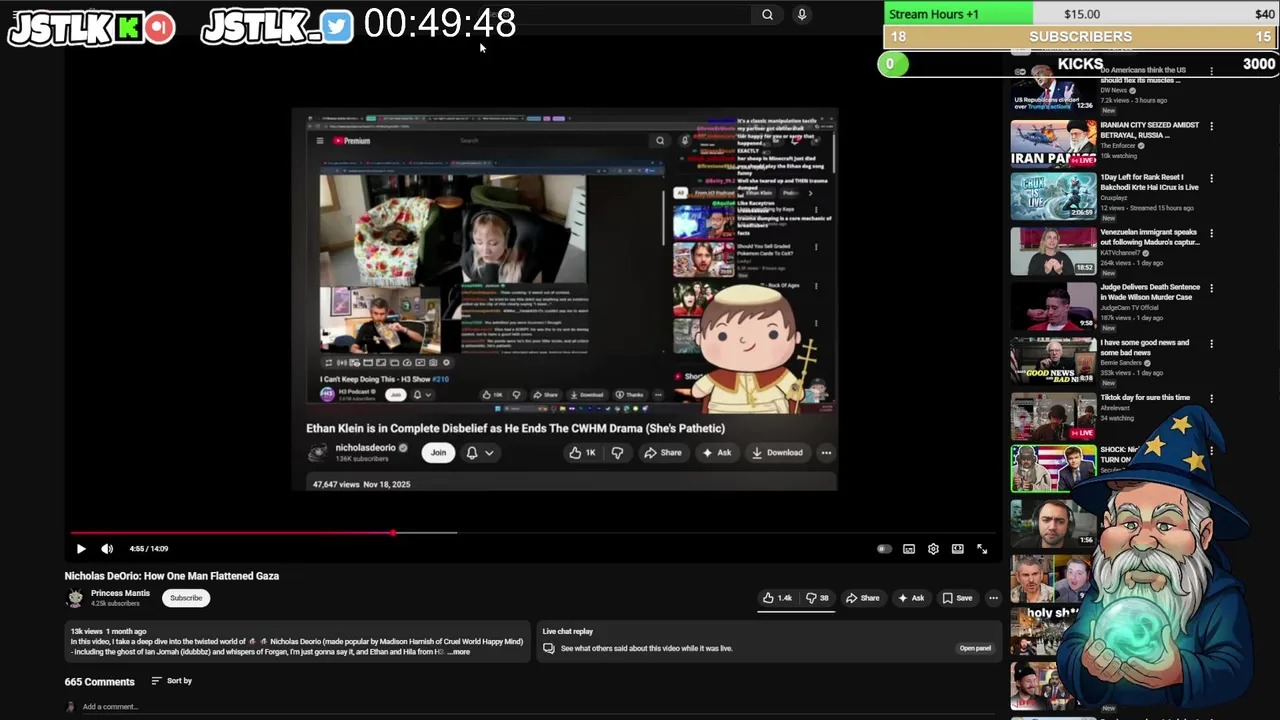Image resolution: width=1280 pixels, height=720 pixels.
Task: Click Download in the embedded Ethan Klein video
Action: click(x=777, y=453)
